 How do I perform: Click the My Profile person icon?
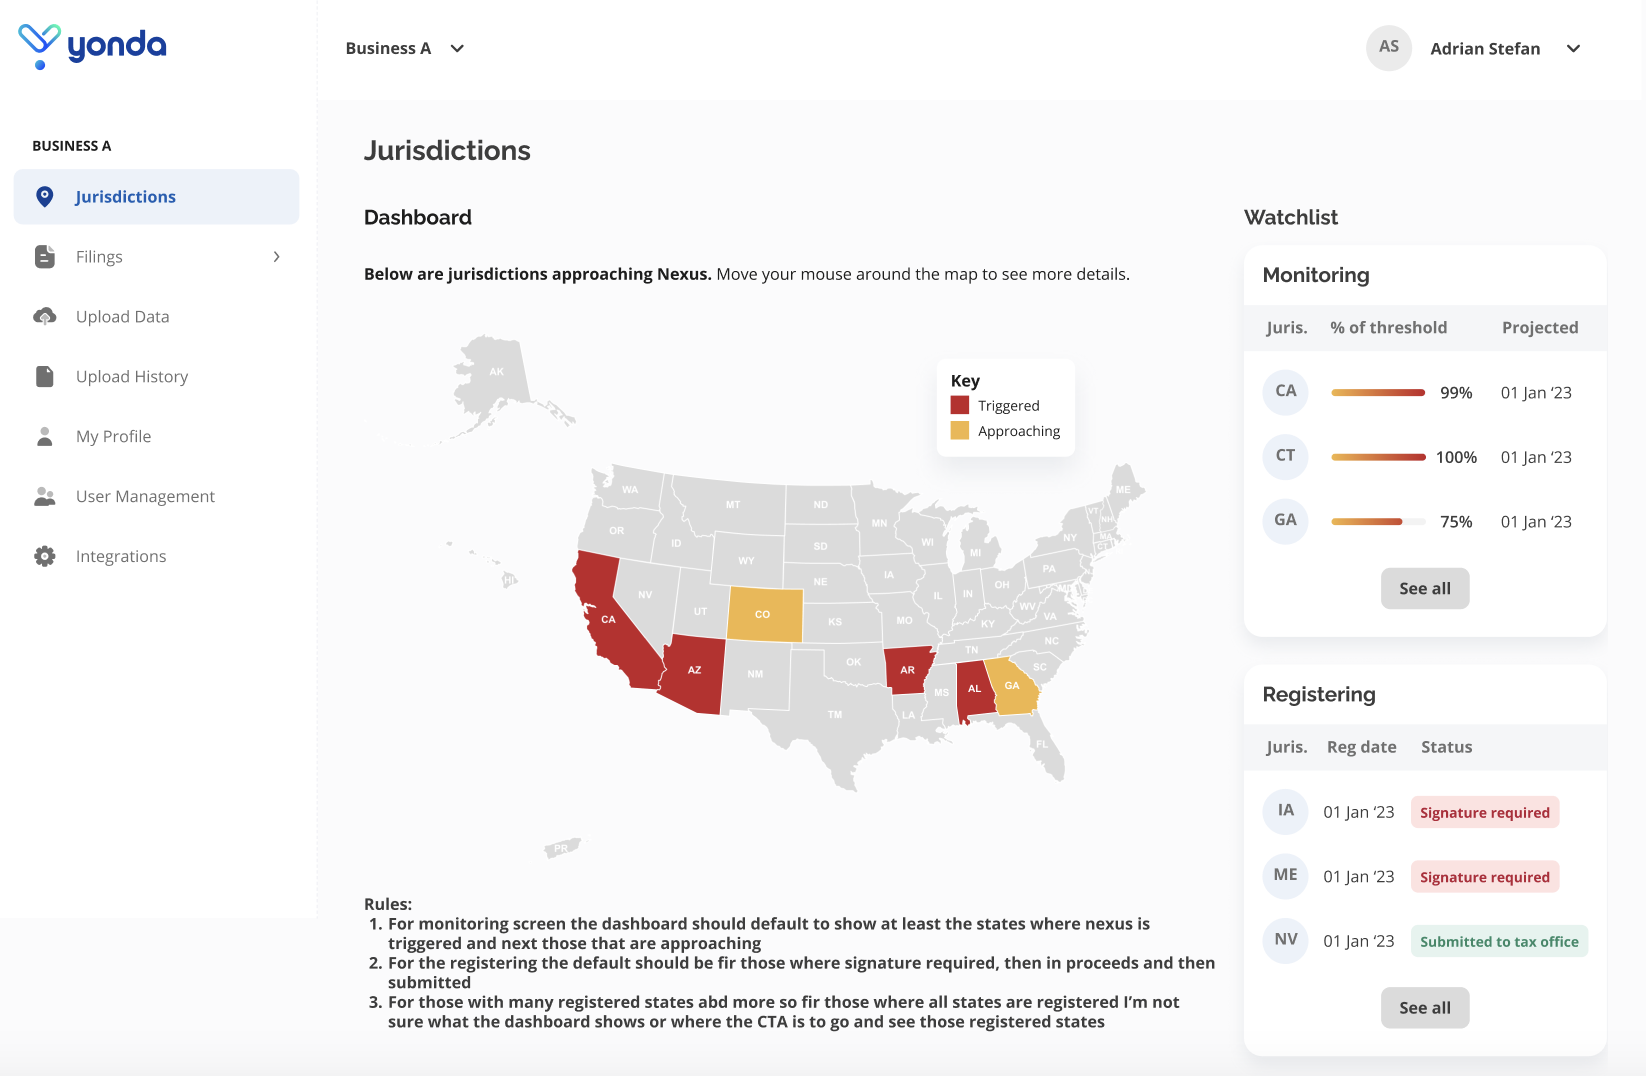[x=45, y=437]
